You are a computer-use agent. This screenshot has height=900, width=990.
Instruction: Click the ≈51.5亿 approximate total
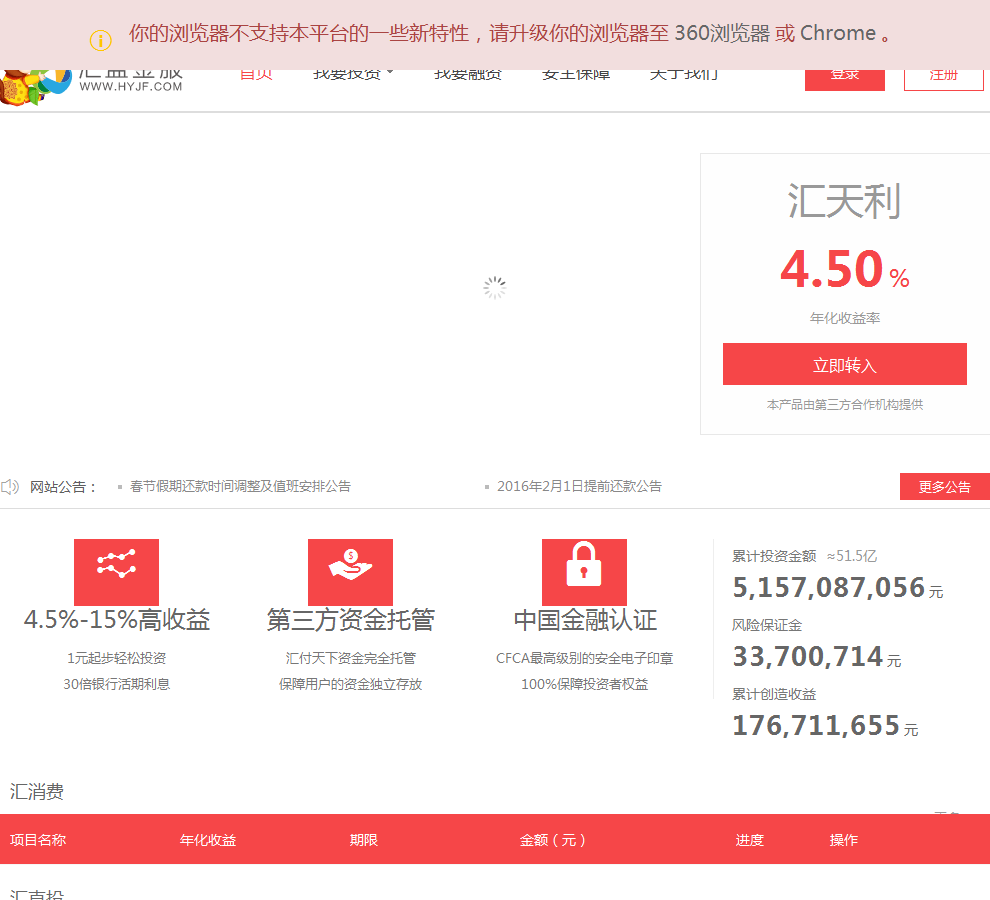coord(852,556)
